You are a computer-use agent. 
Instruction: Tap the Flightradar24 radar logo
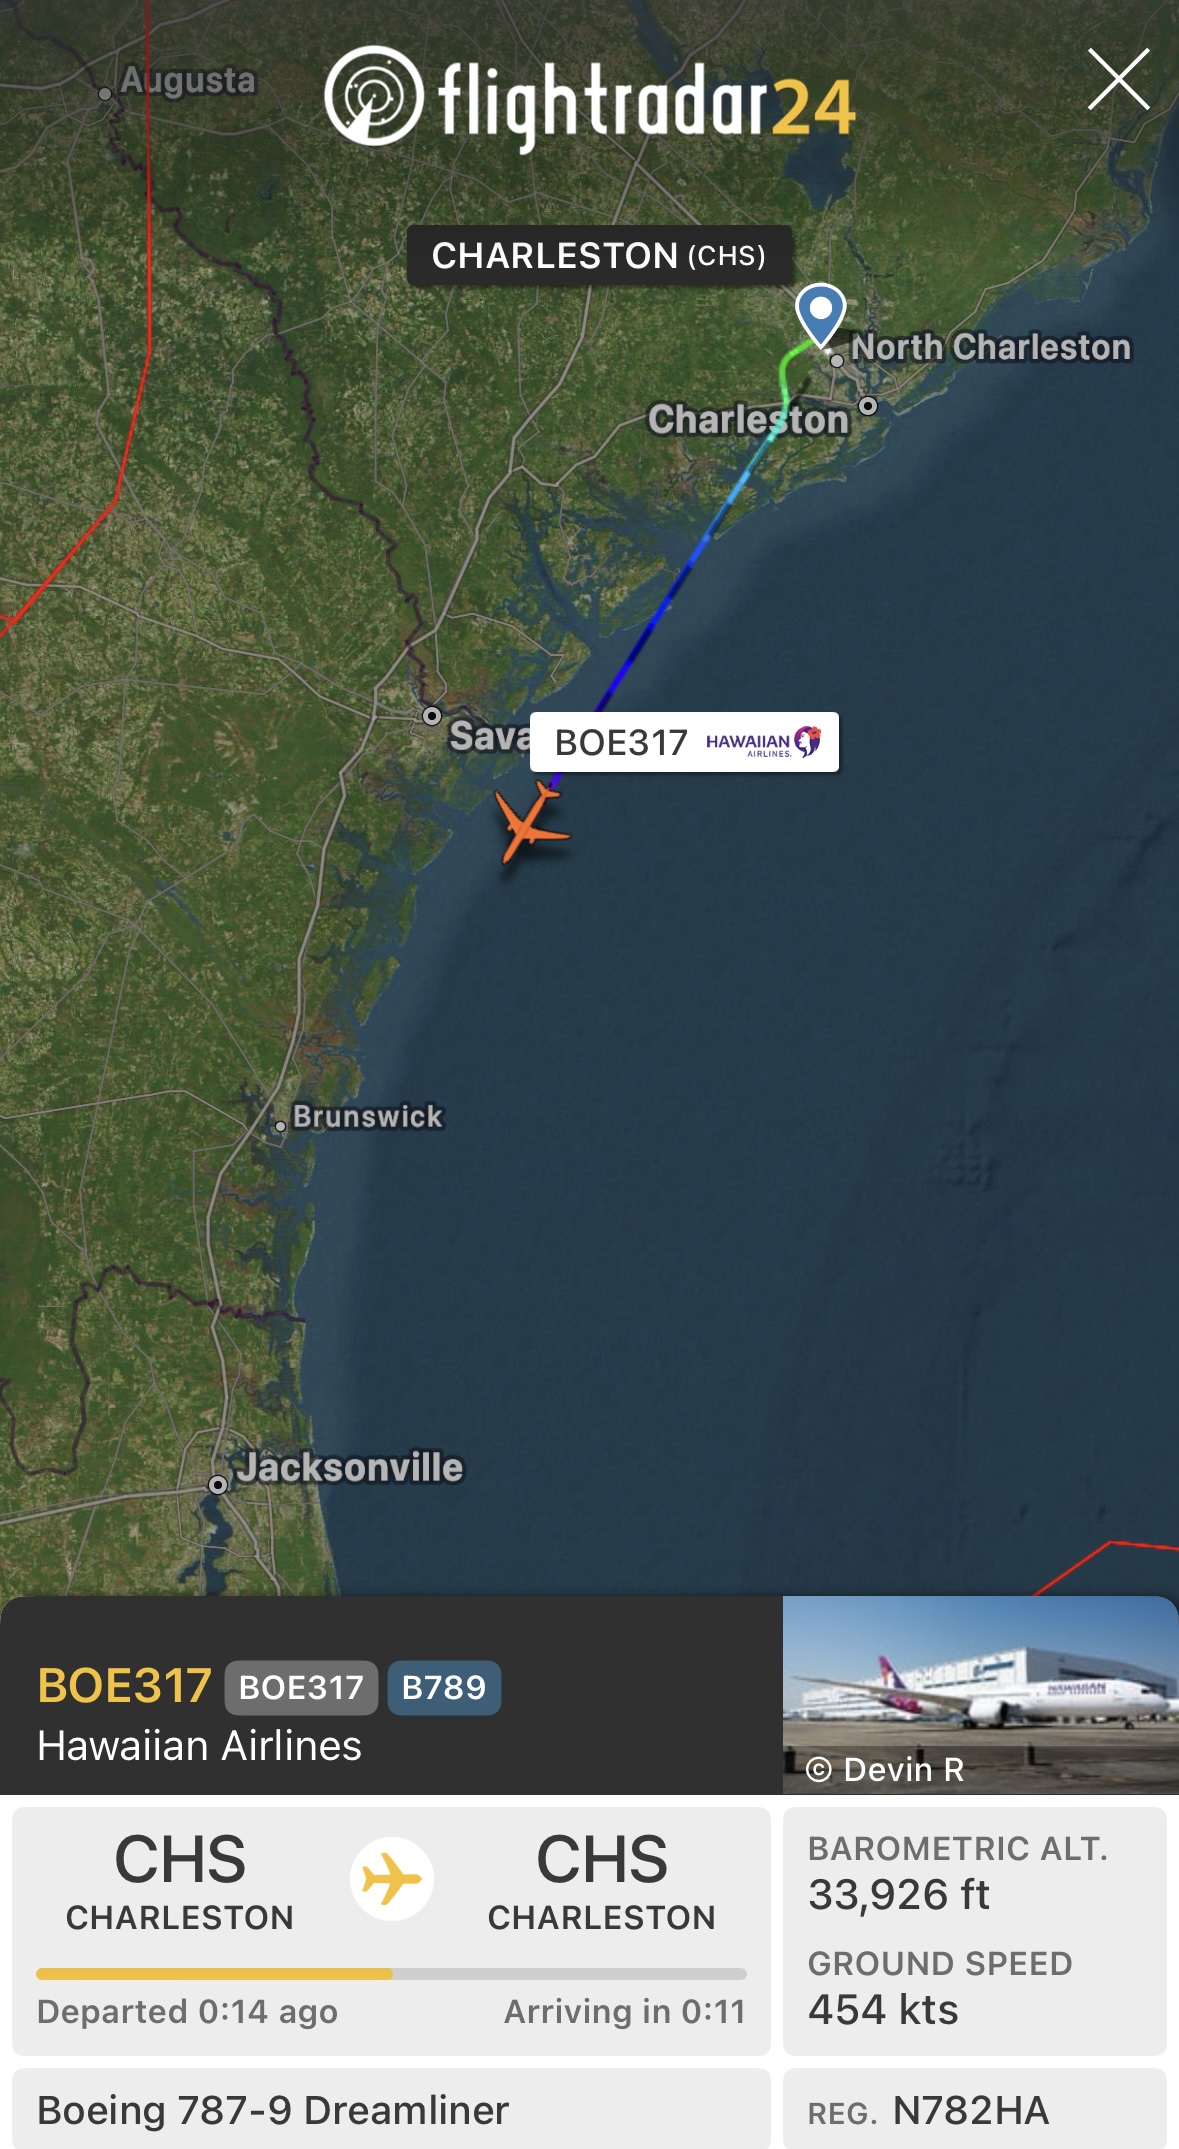[x=374, y=95]
